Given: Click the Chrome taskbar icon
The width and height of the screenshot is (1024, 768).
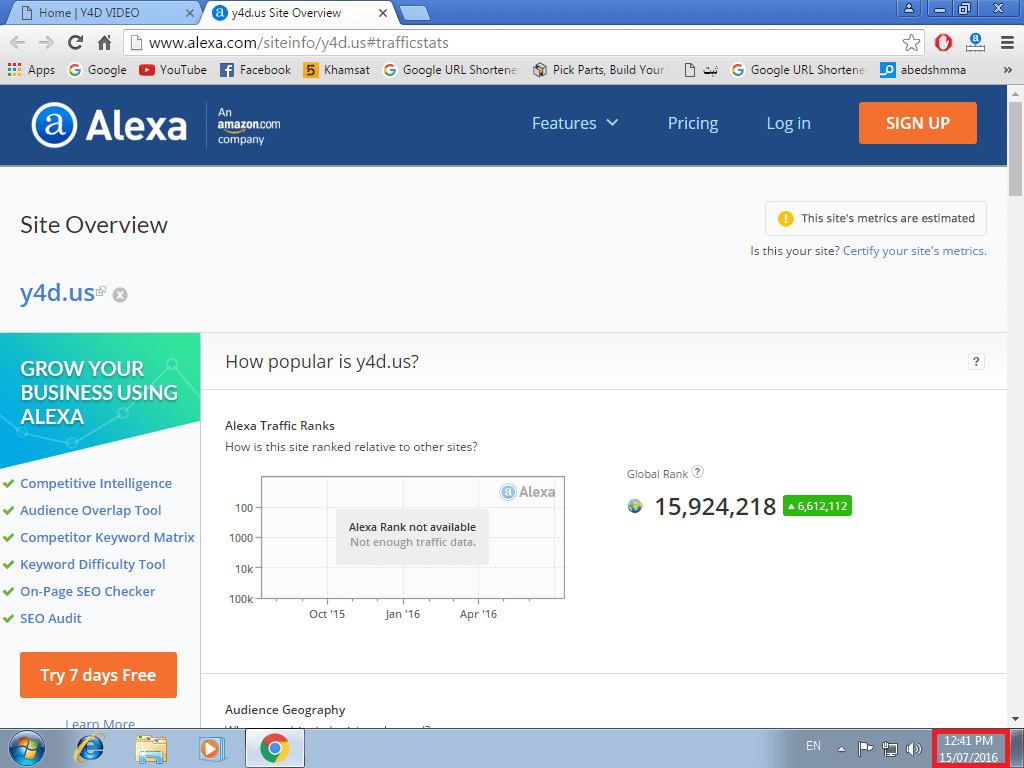Looking at the screenshot, I should (275, 748).
